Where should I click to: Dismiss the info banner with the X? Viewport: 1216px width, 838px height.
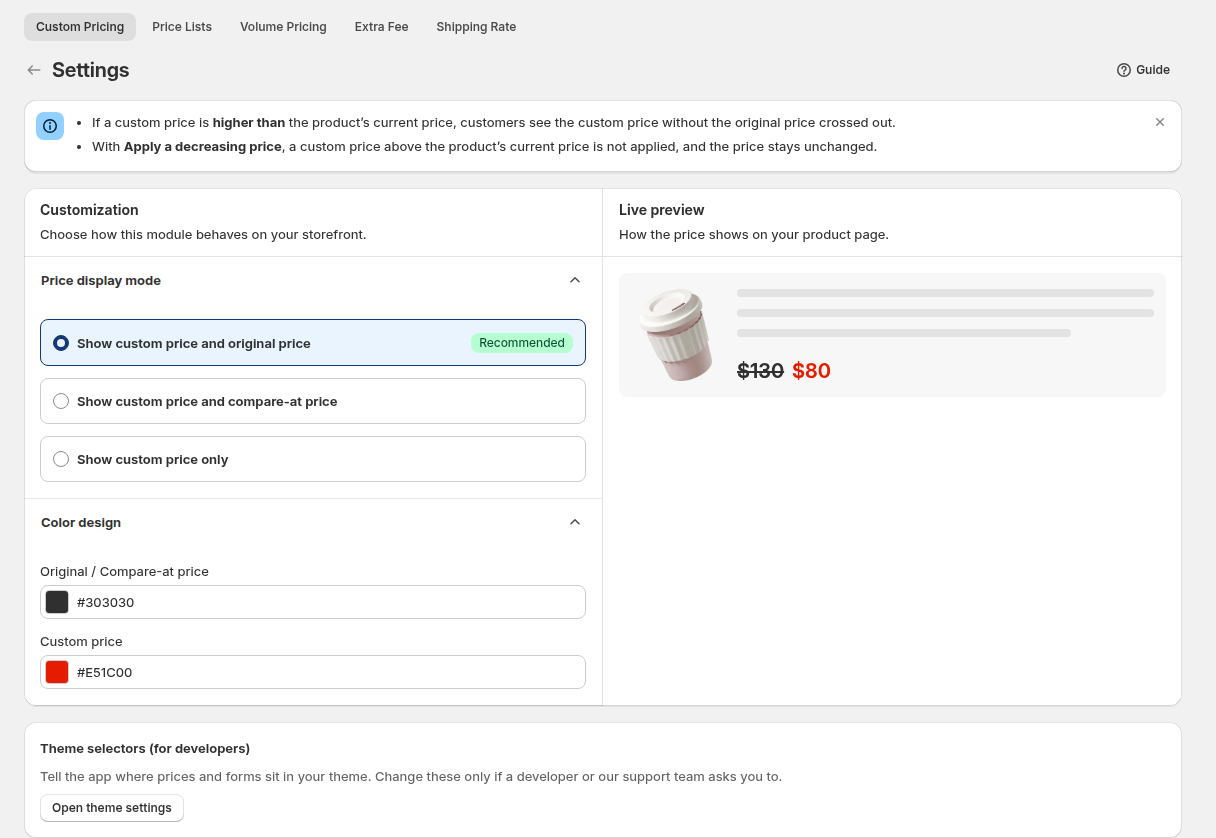1160,122
